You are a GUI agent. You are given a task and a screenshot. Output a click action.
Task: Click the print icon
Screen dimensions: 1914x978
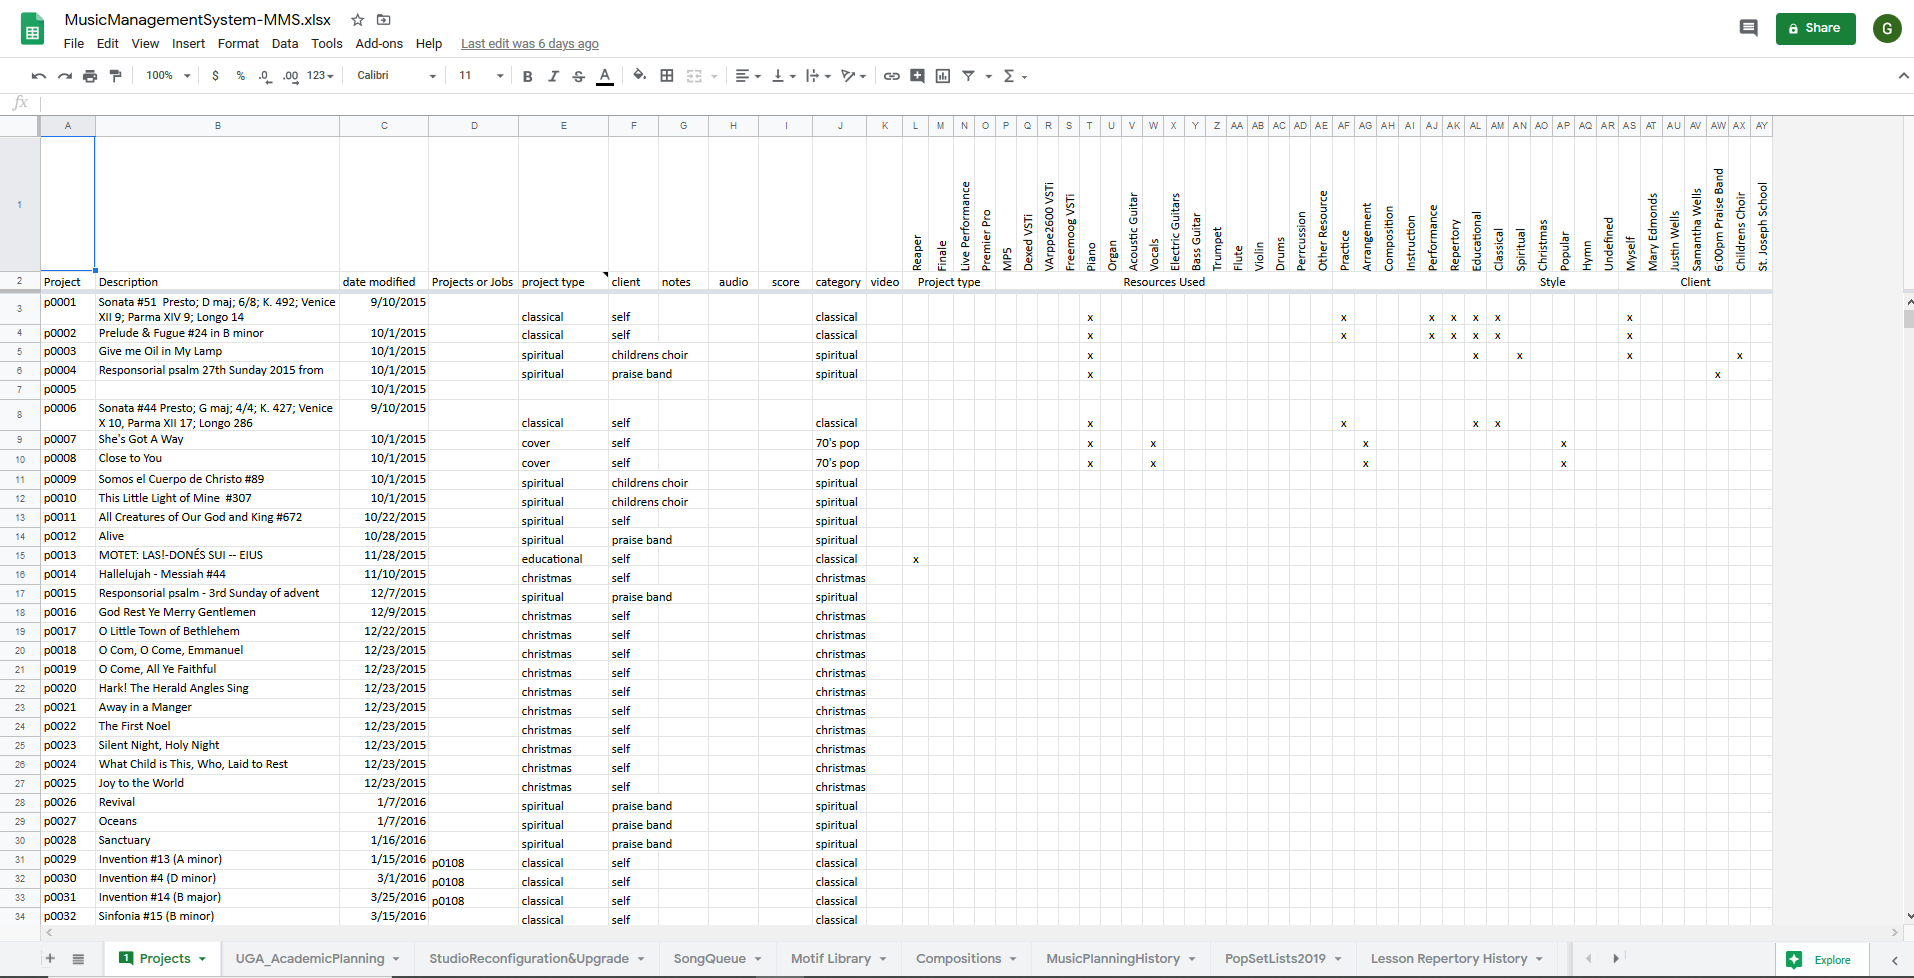[x=90, y=76]
